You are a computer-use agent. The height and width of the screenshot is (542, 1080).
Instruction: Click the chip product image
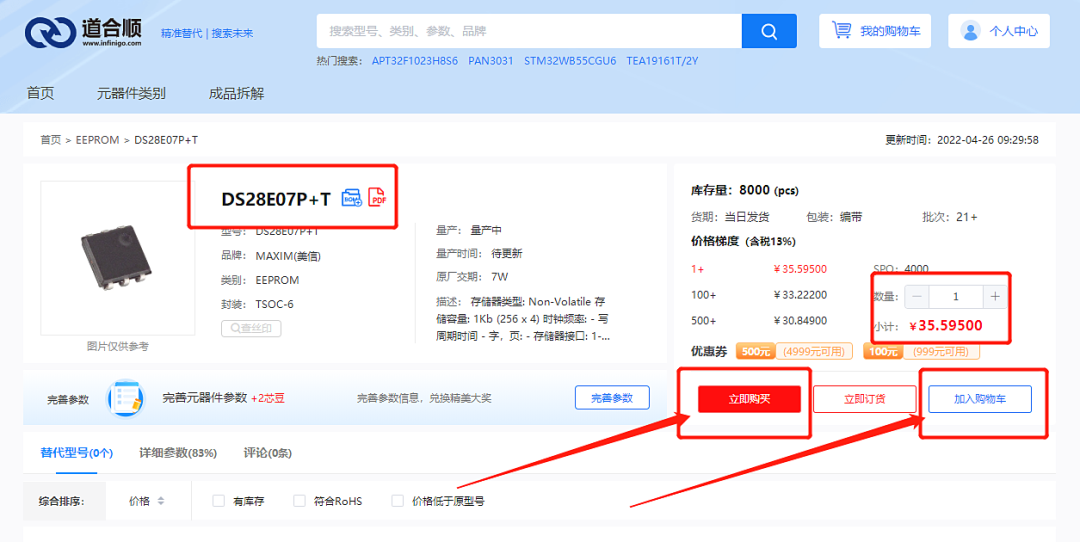tap(117, 258)
